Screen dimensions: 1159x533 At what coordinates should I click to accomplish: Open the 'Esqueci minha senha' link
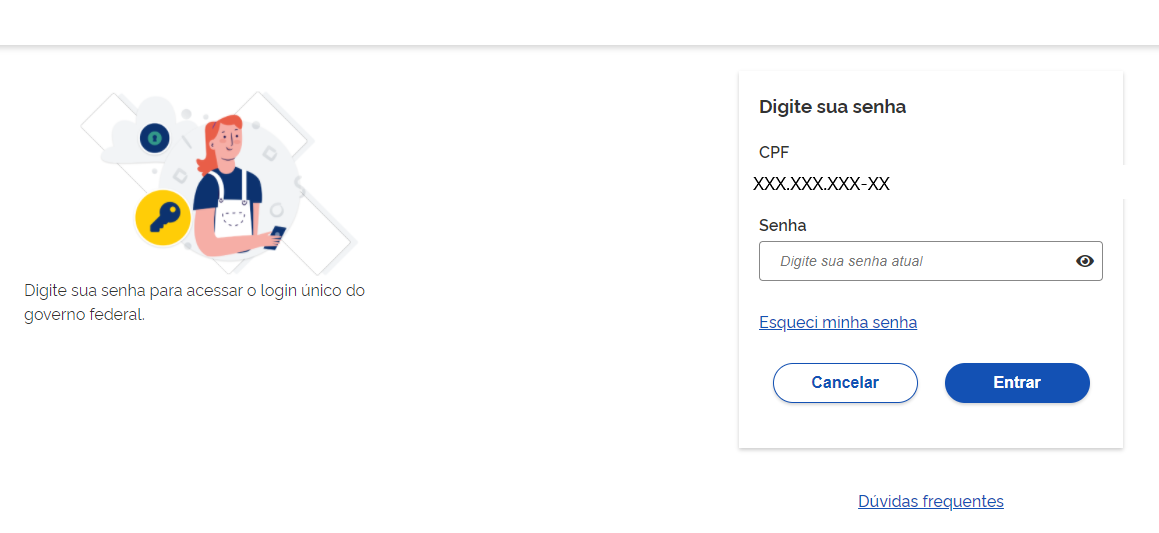click(837, 322)
